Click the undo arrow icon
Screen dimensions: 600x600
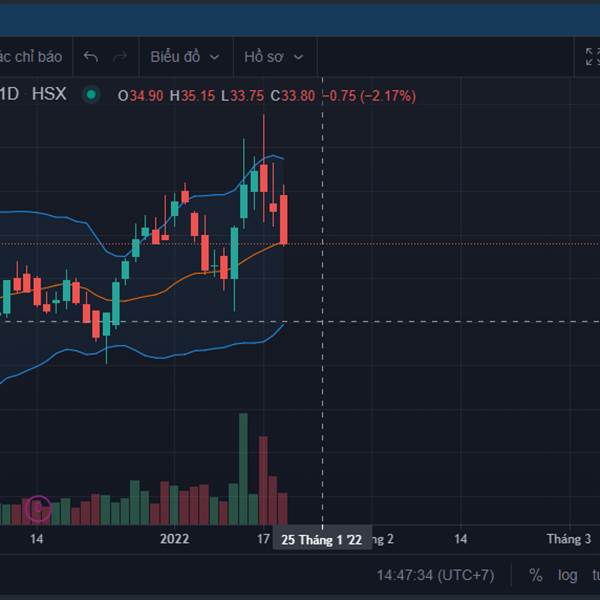(91, 57)
